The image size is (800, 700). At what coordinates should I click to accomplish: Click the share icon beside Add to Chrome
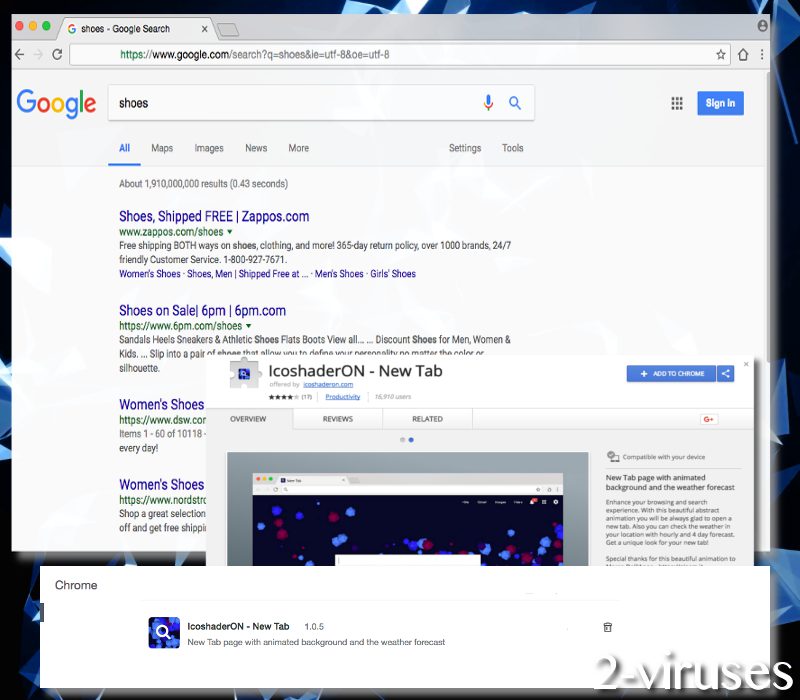click(726, 373)
